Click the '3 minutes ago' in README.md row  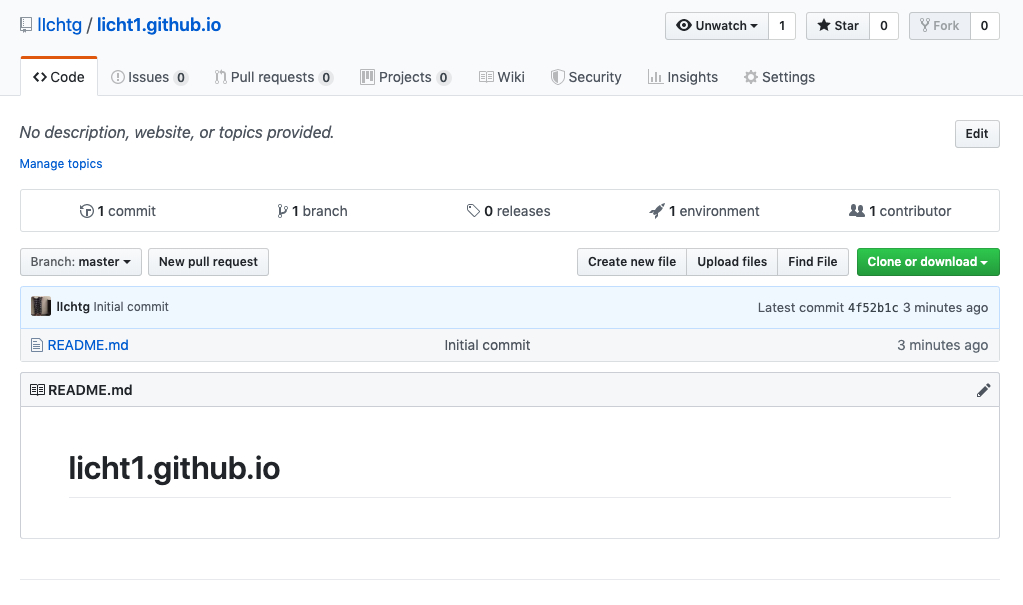coord(942,345)
